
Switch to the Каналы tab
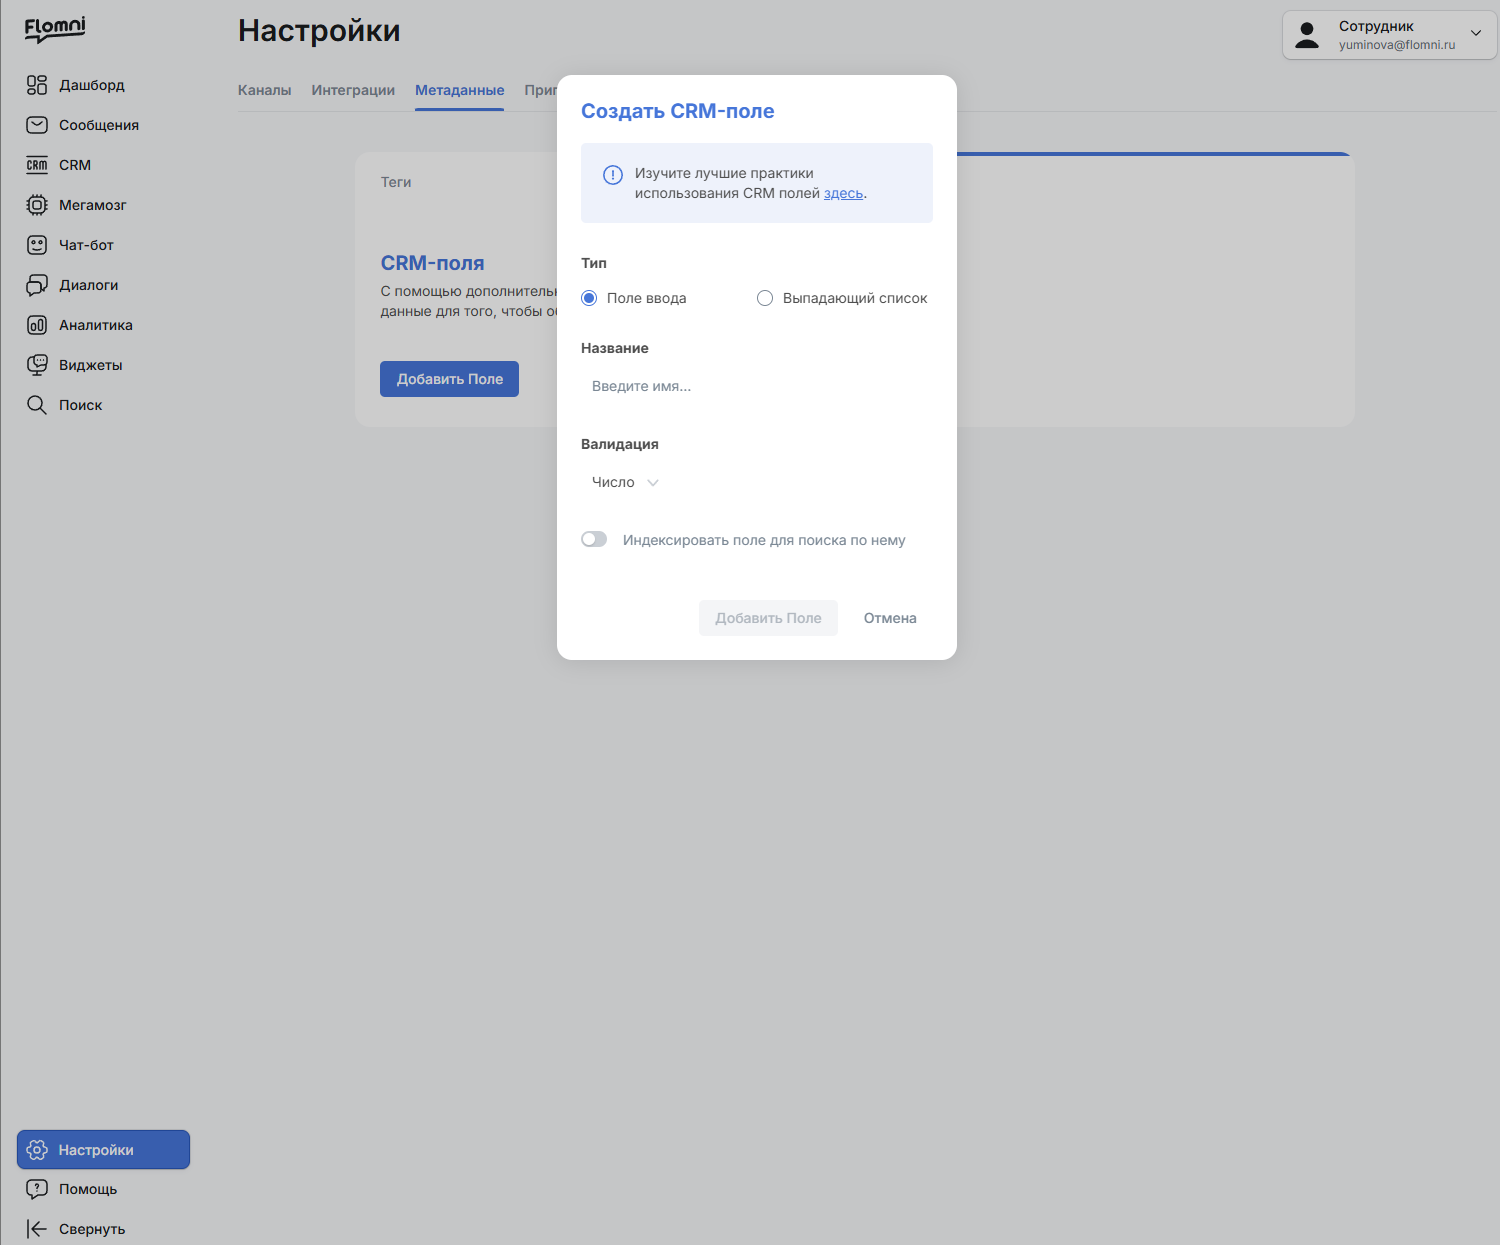pos(265,90)
